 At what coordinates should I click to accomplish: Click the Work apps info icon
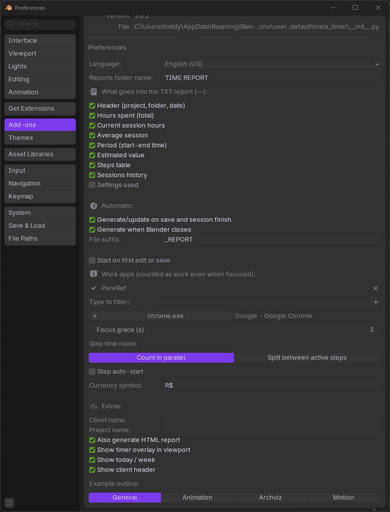[x=94, y=274]
